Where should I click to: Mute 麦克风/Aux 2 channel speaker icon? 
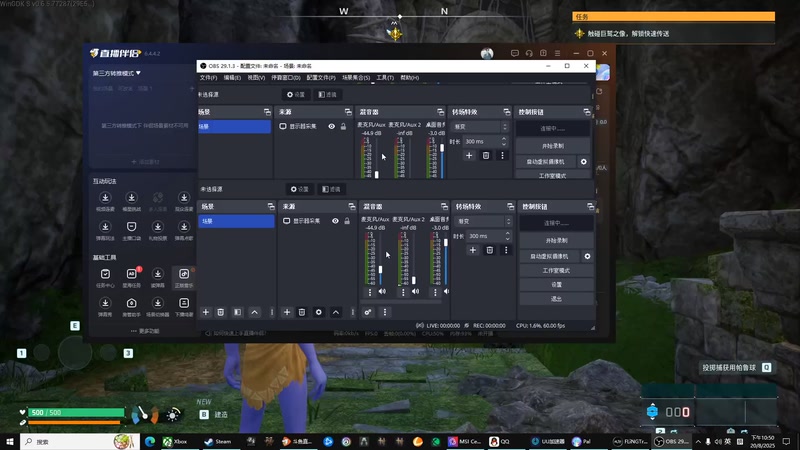click(415, 292)
